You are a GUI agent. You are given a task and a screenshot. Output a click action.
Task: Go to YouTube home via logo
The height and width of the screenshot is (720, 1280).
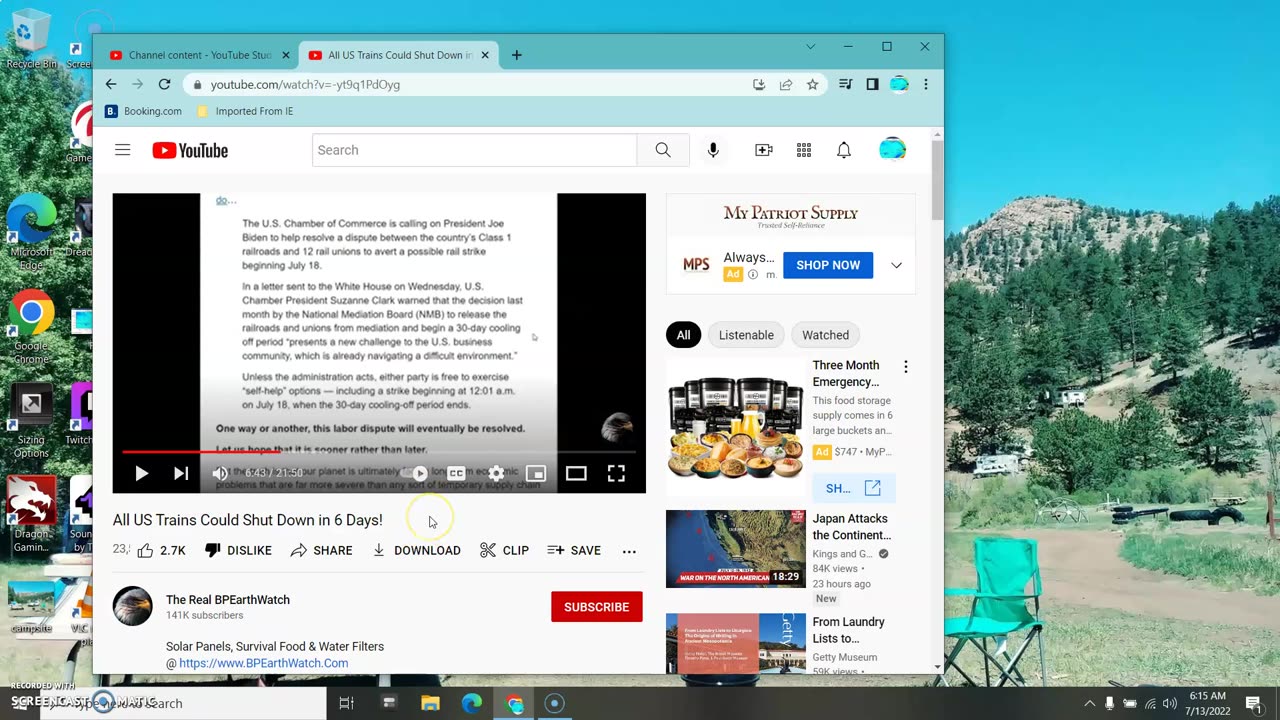pos(190,150)
